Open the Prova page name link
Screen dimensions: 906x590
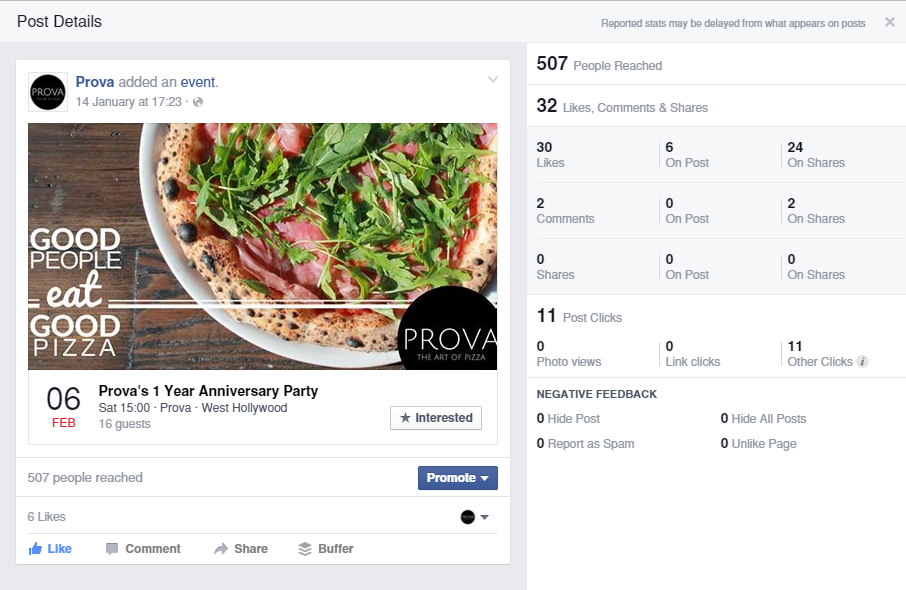95,82
